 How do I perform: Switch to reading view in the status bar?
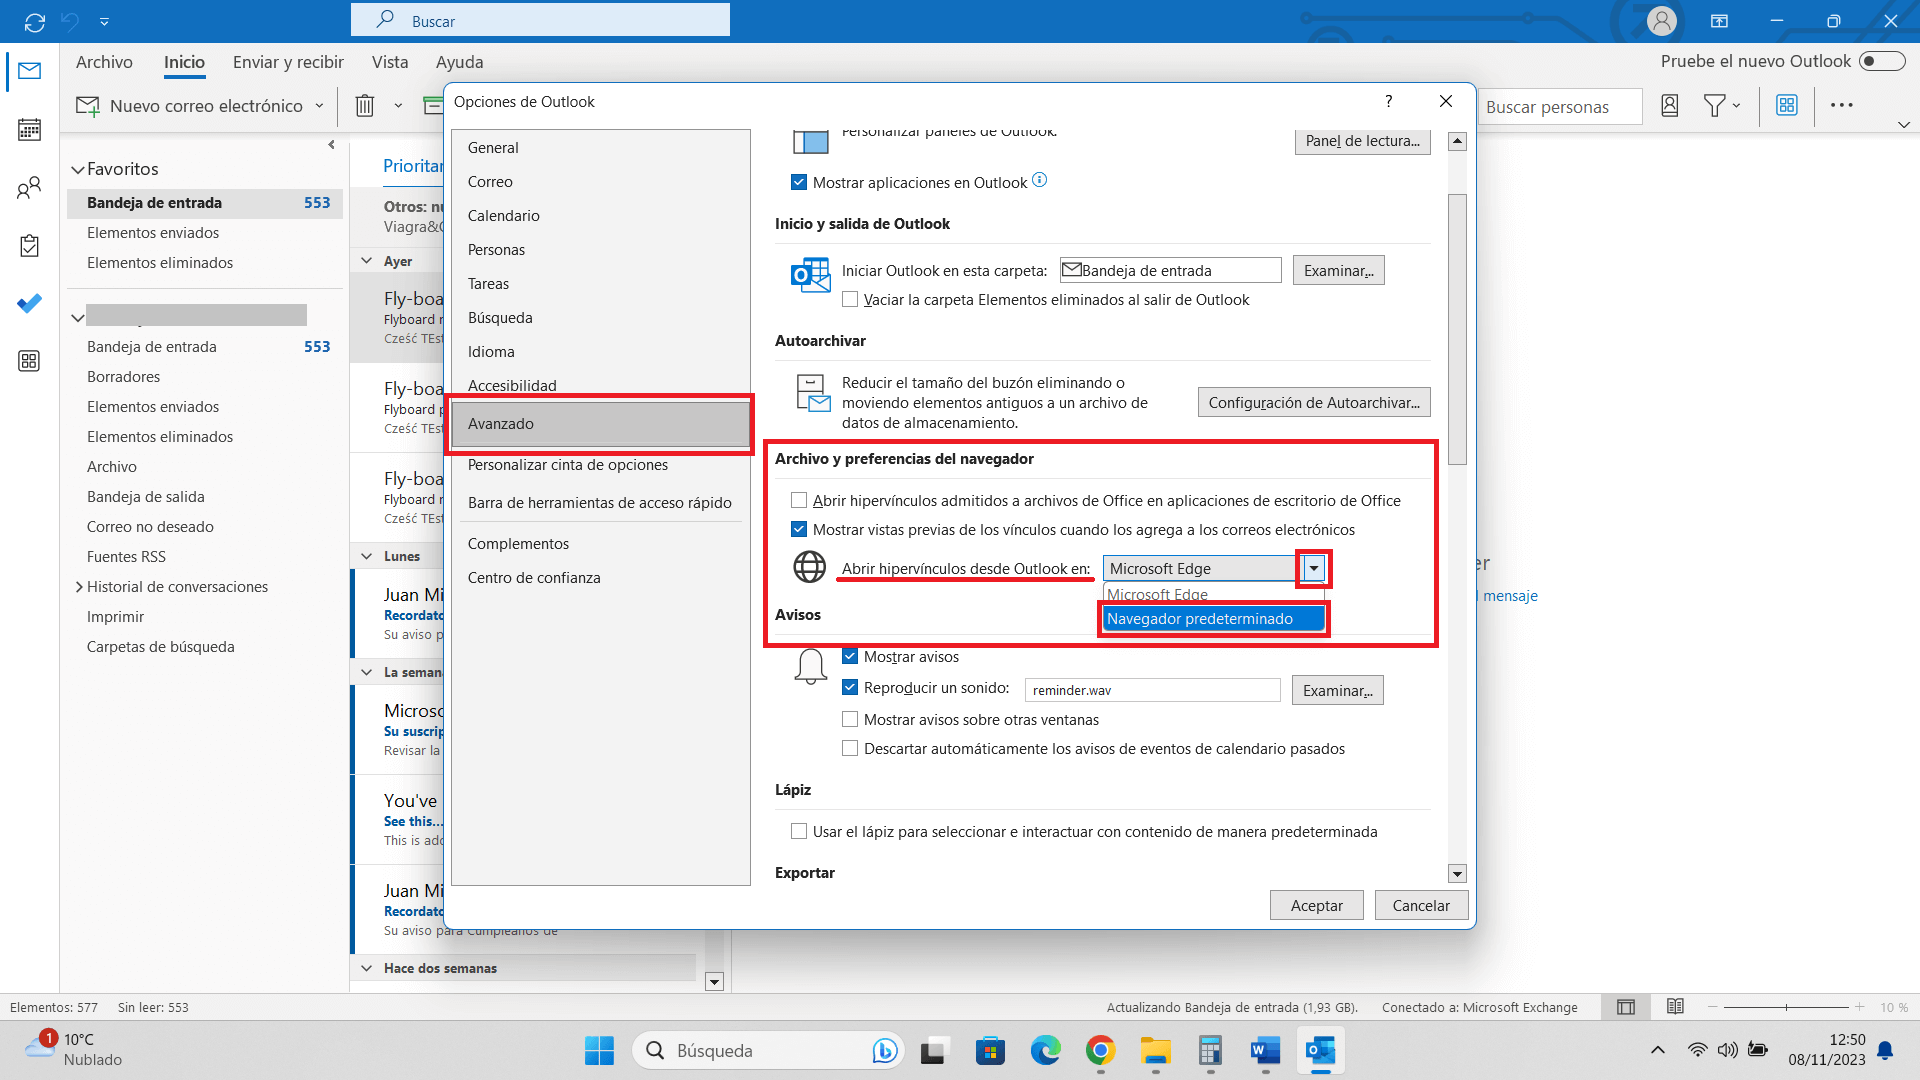[x=1676, y=1007]
